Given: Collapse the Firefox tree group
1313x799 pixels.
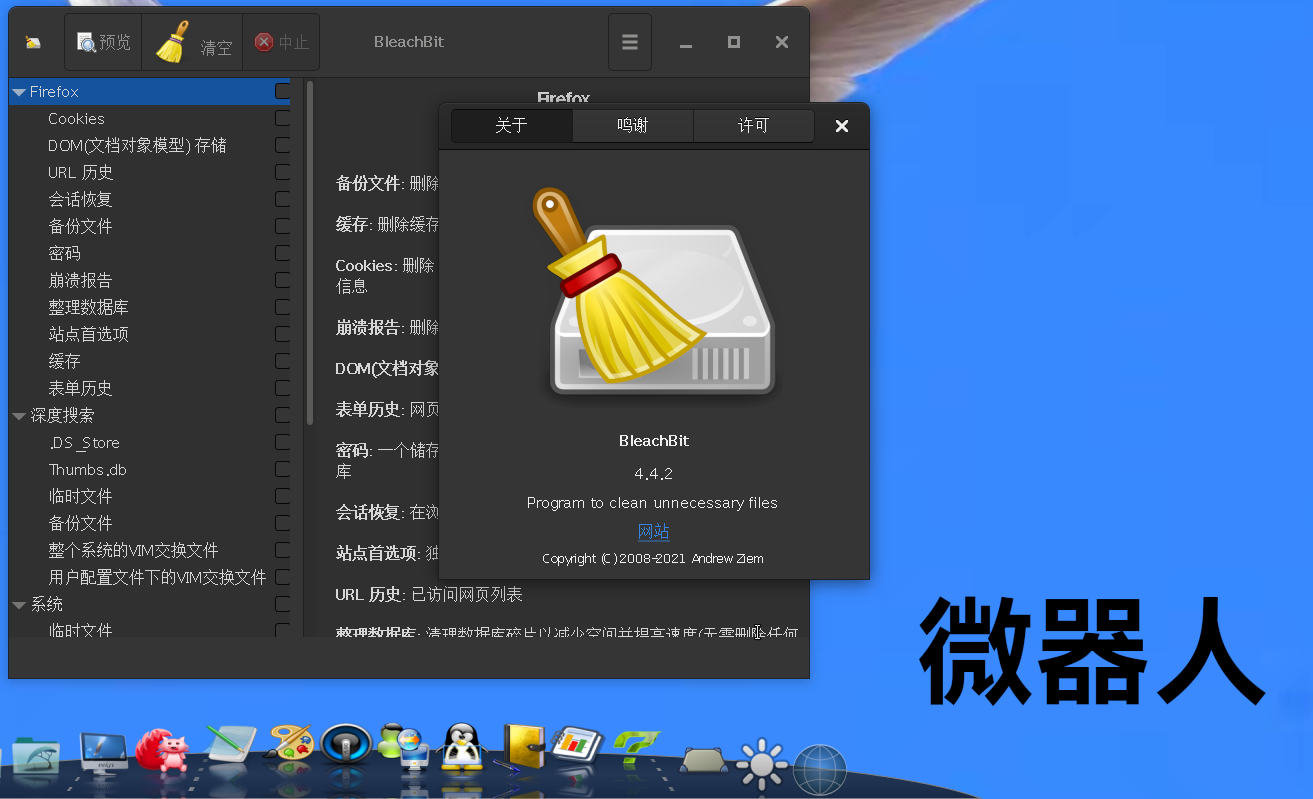Looking at the screenshot, I should (18, 92).
